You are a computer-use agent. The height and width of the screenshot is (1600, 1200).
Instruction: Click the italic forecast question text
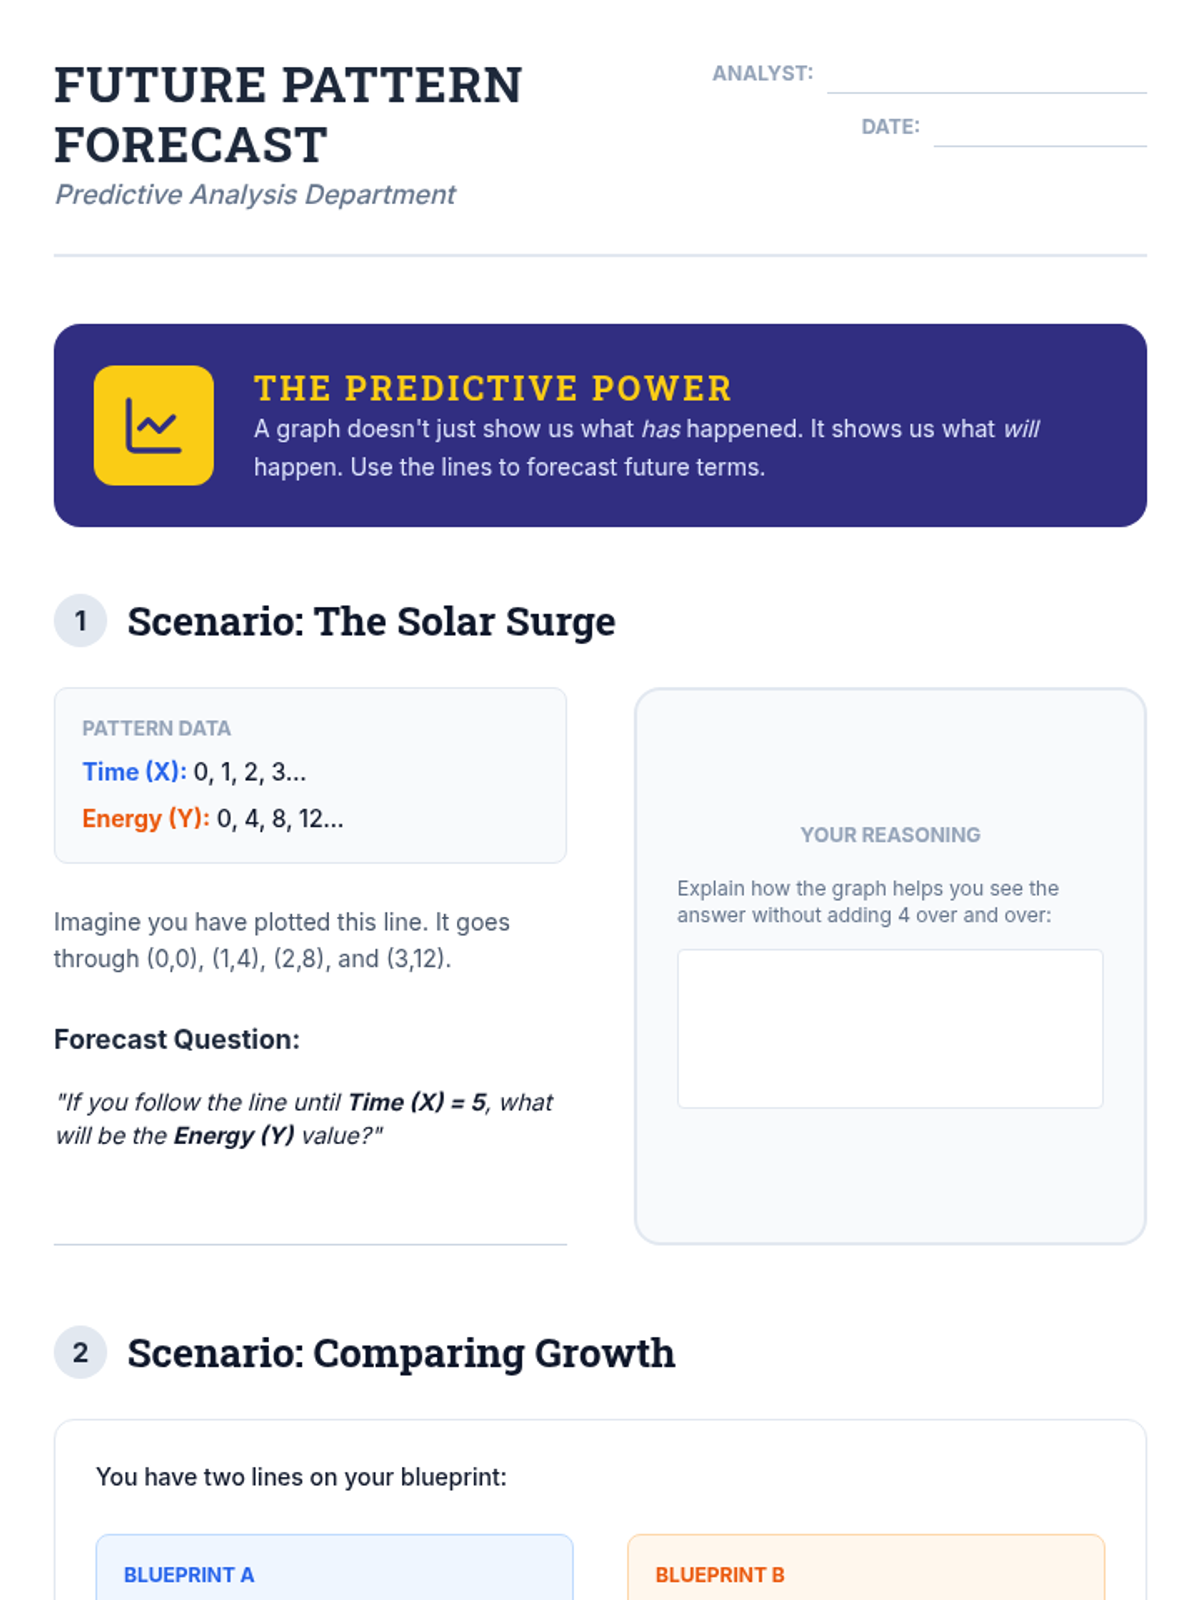coord(304,1119)
